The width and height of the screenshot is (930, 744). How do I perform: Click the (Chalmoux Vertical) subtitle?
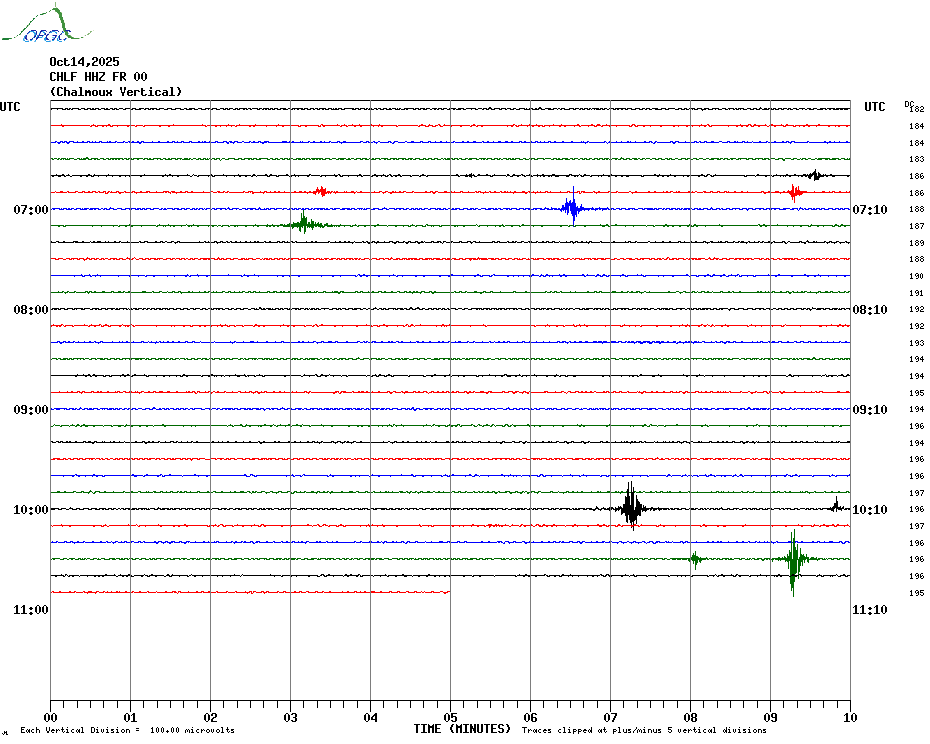click(x=116, y=92)
